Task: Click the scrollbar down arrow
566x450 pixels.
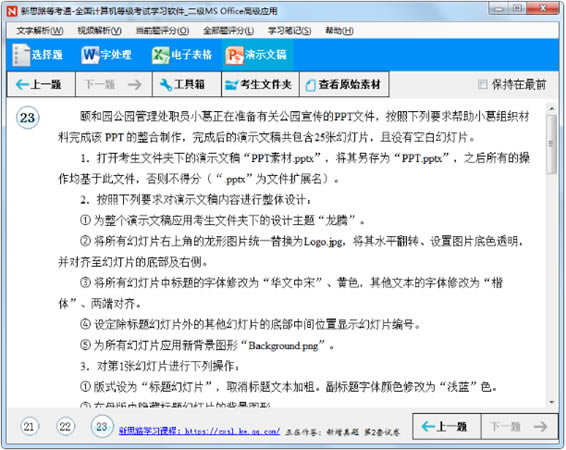Action: click(551, 402)
